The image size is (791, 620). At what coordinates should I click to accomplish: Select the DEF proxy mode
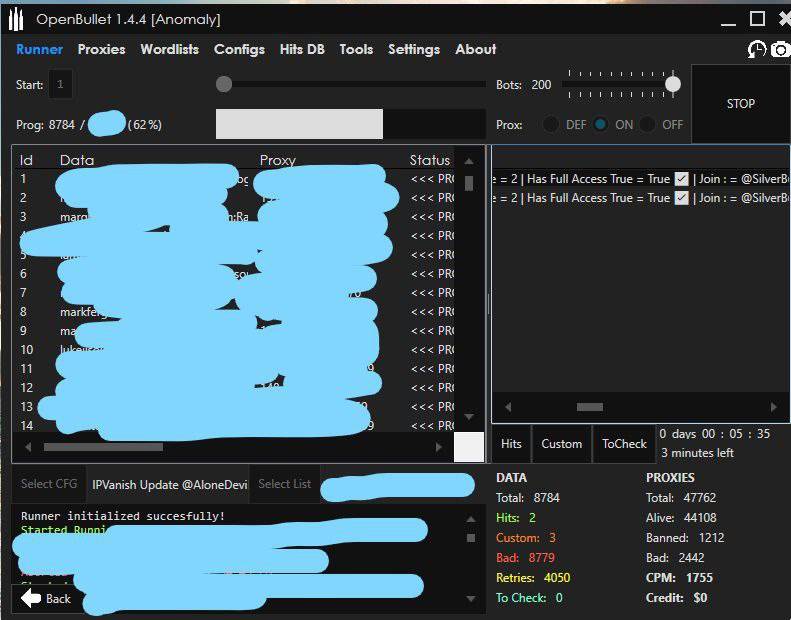(x=550, y=124)
